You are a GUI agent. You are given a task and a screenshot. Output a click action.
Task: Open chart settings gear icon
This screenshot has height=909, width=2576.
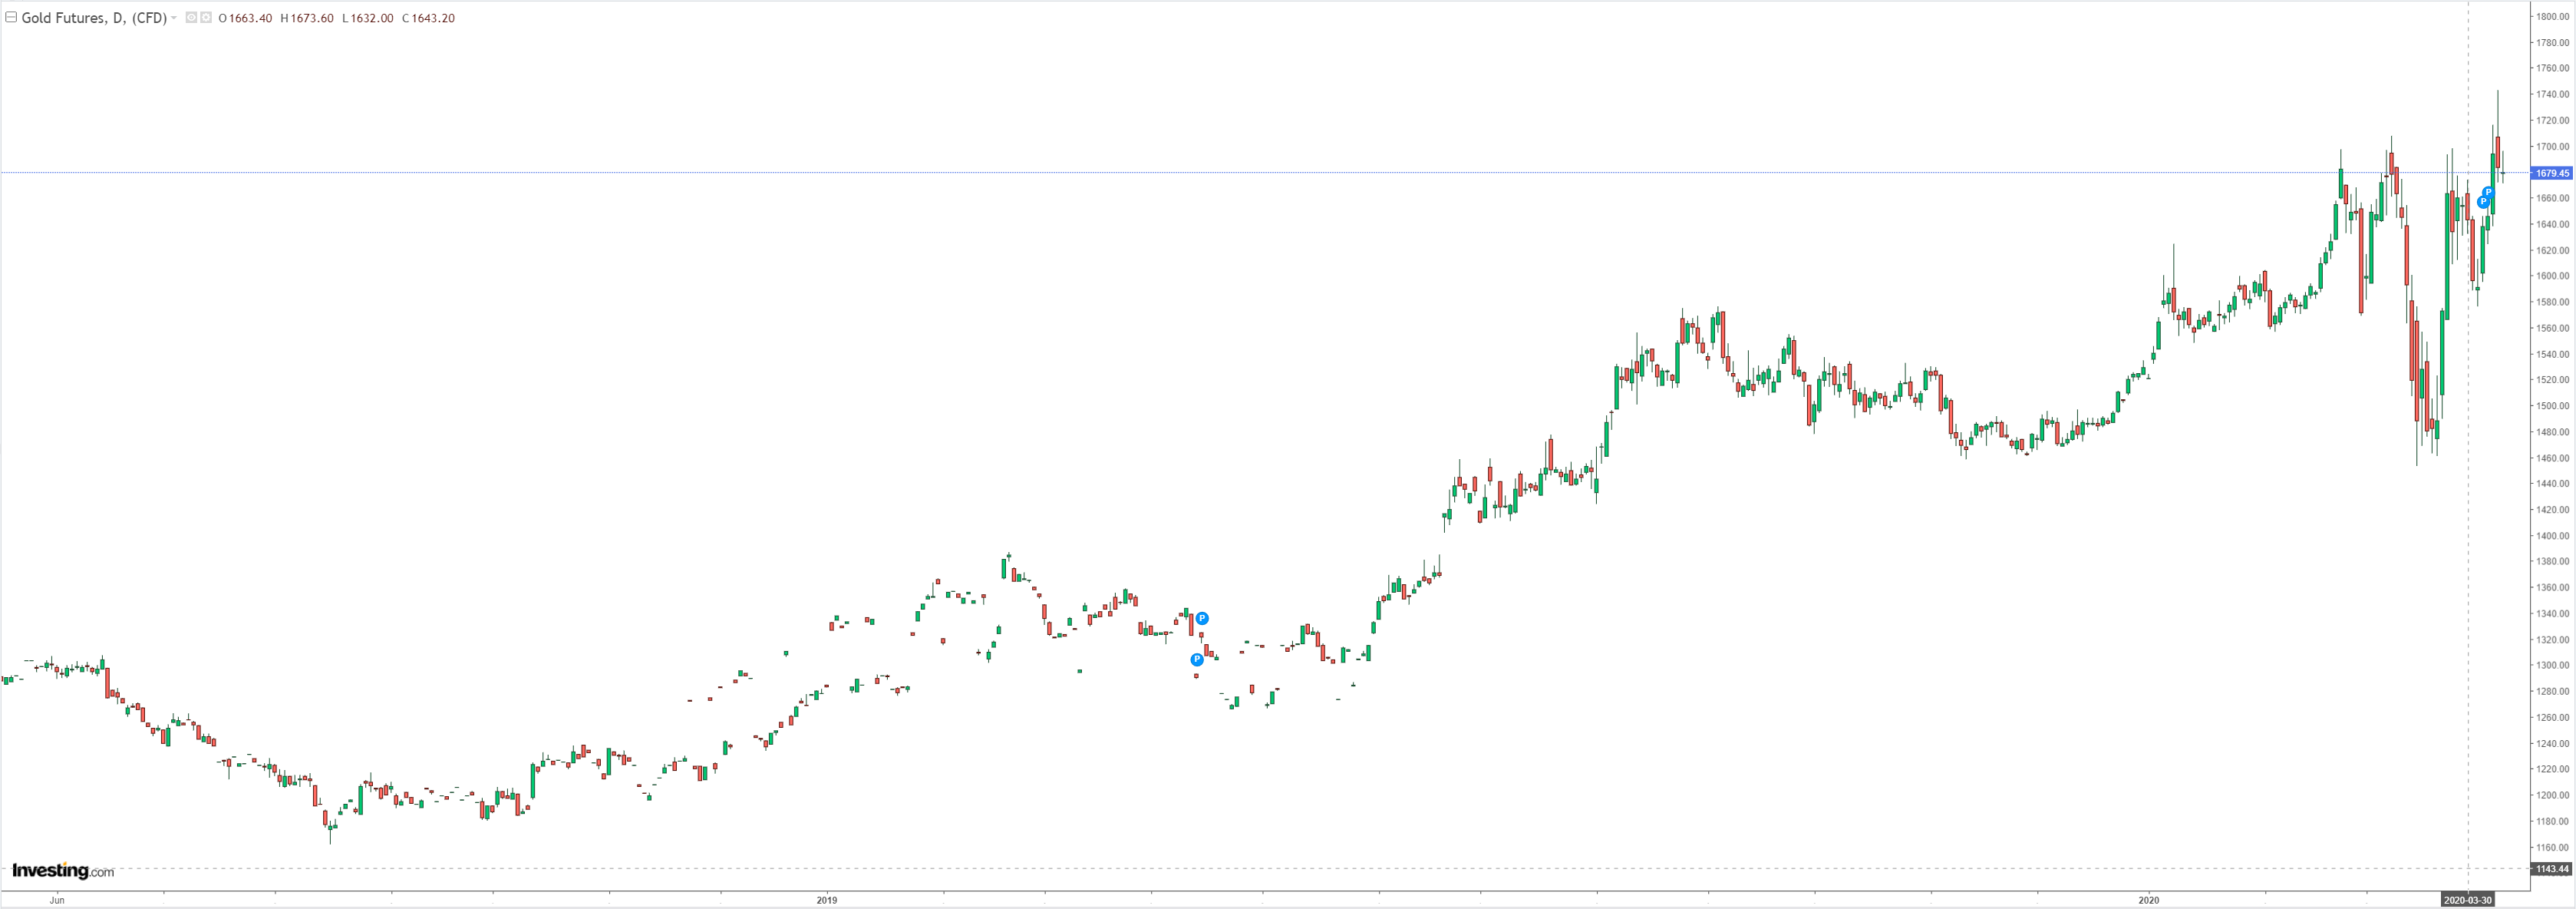point(206,17)
